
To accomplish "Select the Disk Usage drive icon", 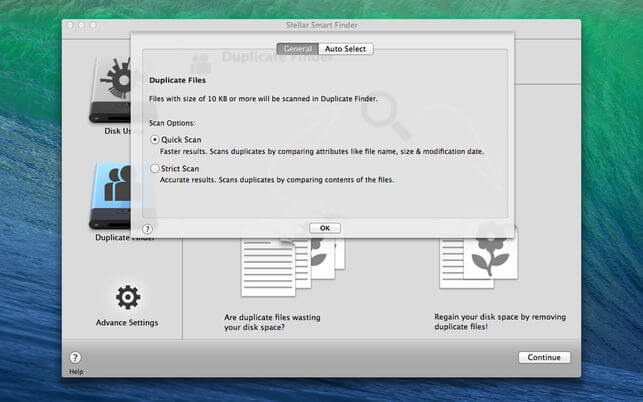I will (x=110, y=90).
